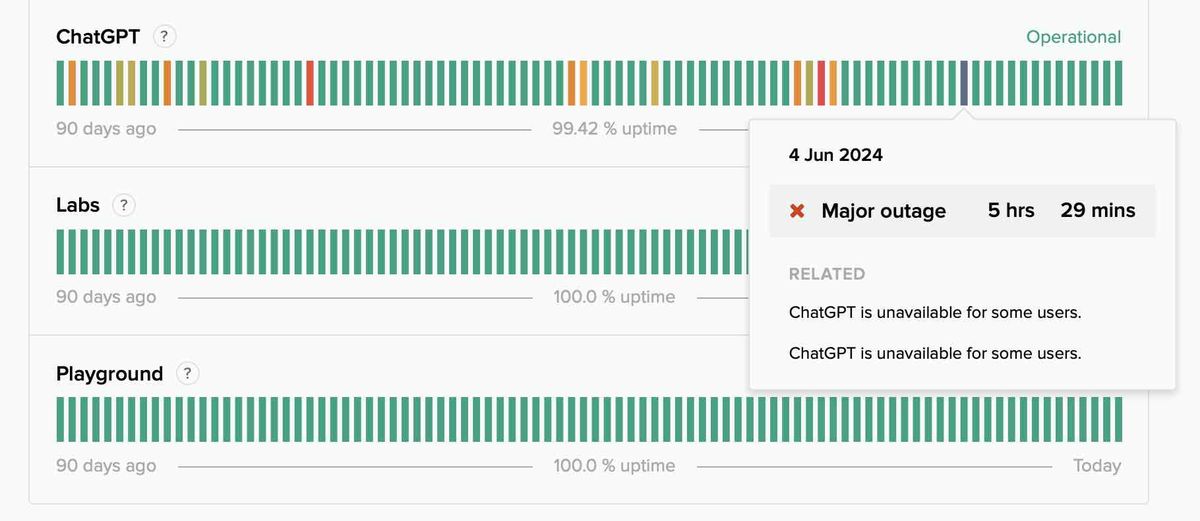Select the first green bar in Labs uptime

click(61, 251)
